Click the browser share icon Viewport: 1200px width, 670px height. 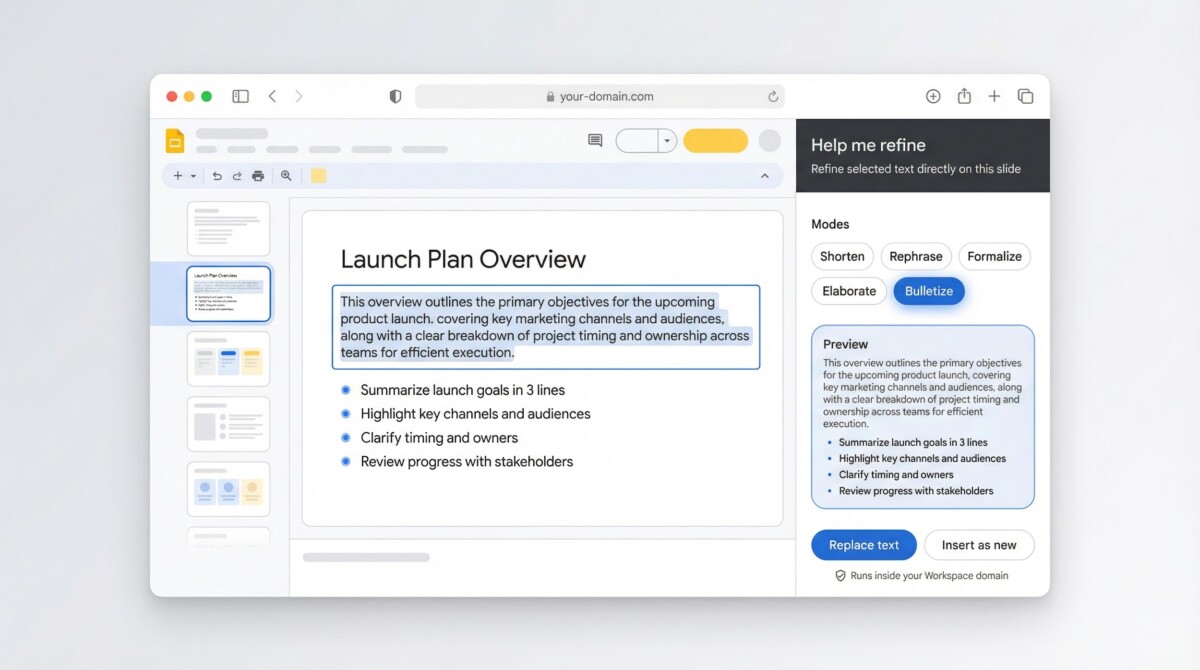tap(964, 97)
